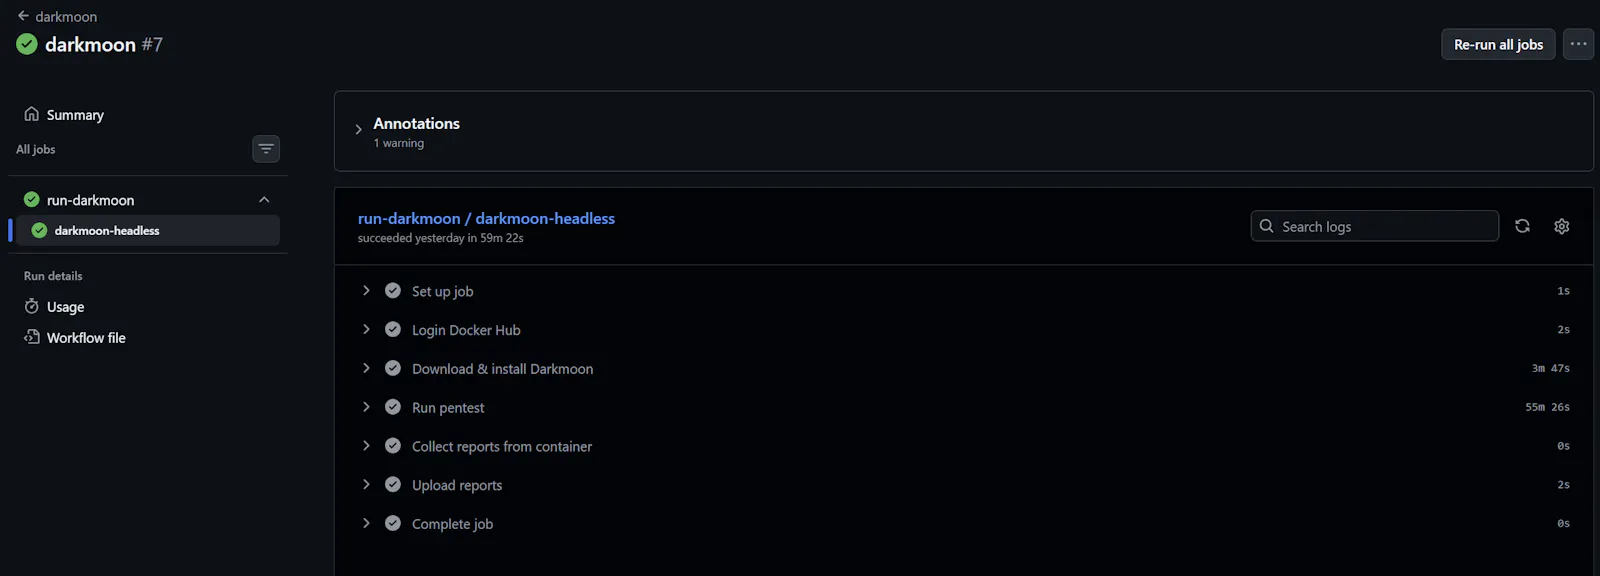The height and width of the screenshot is (576, 1600).
Task: Click the Summary home icon
Action: pos(32,114)
